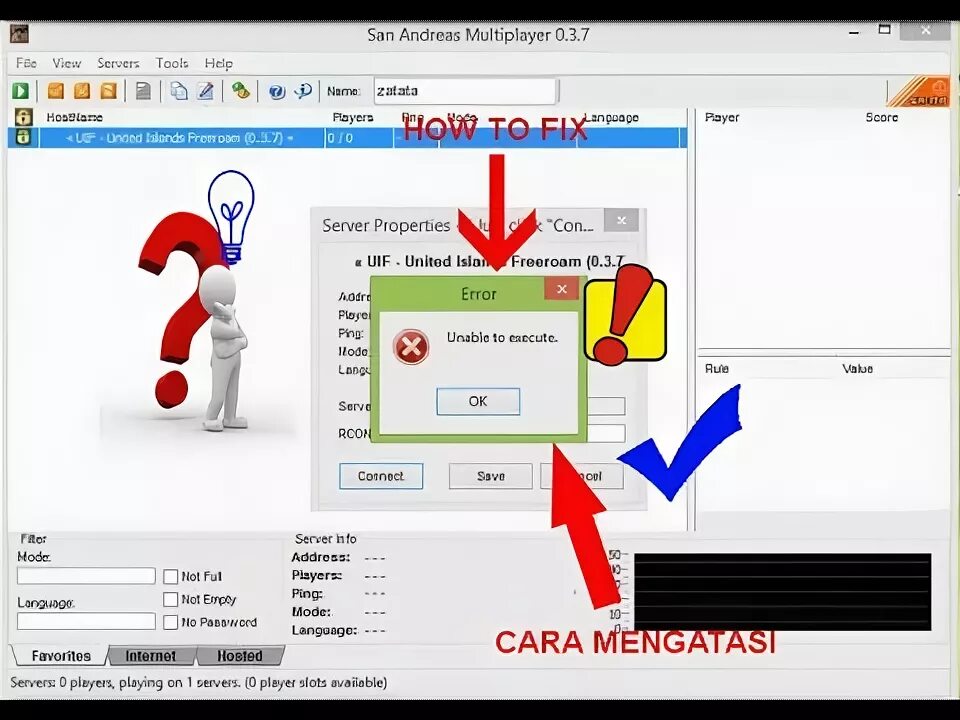The height and width of the screenshot is (720, 960).
Task: Enable the No Password filter checkbox
Action: 171,622
